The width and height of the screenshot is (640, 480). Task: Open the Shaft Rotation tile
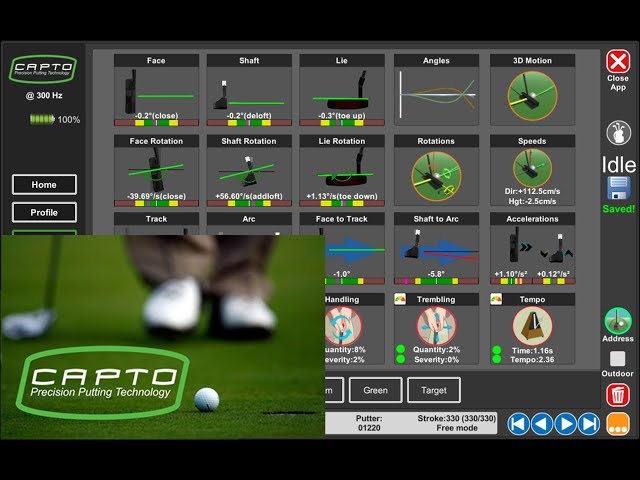[x=249, y=170]
